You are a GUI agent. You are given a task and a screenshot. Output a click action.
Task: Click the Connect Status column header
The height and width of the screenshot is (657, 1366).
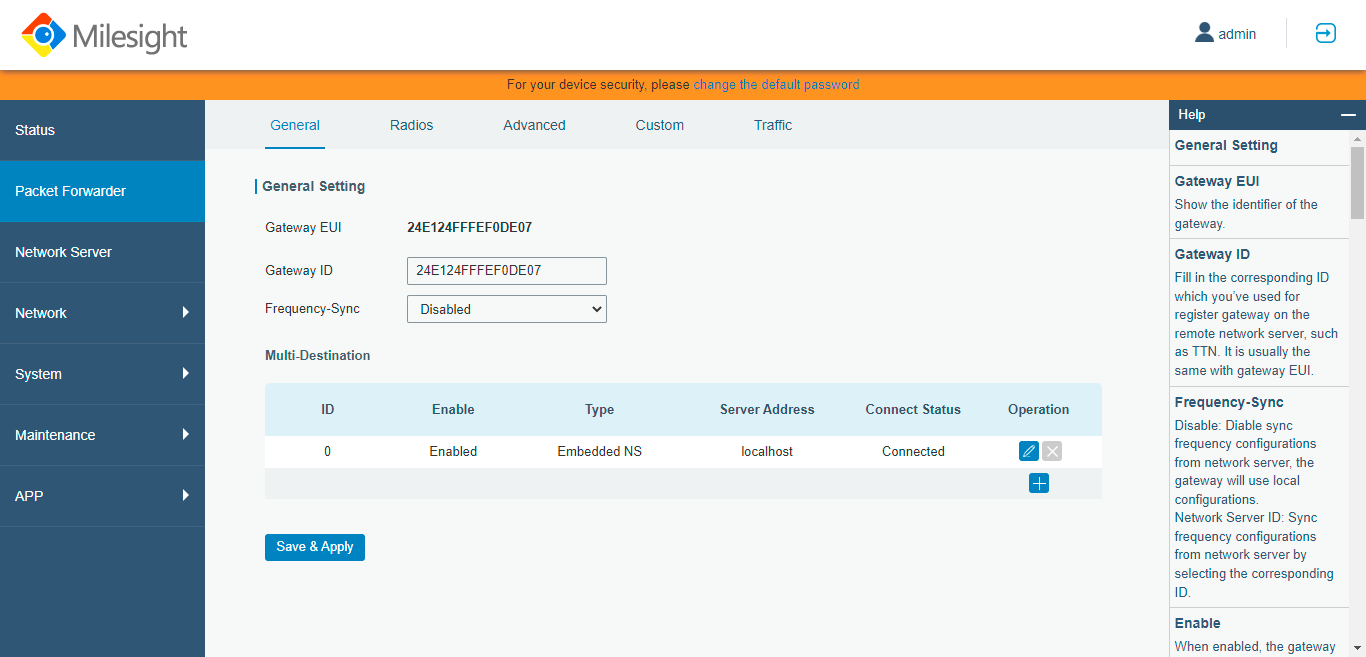[913, 409]
